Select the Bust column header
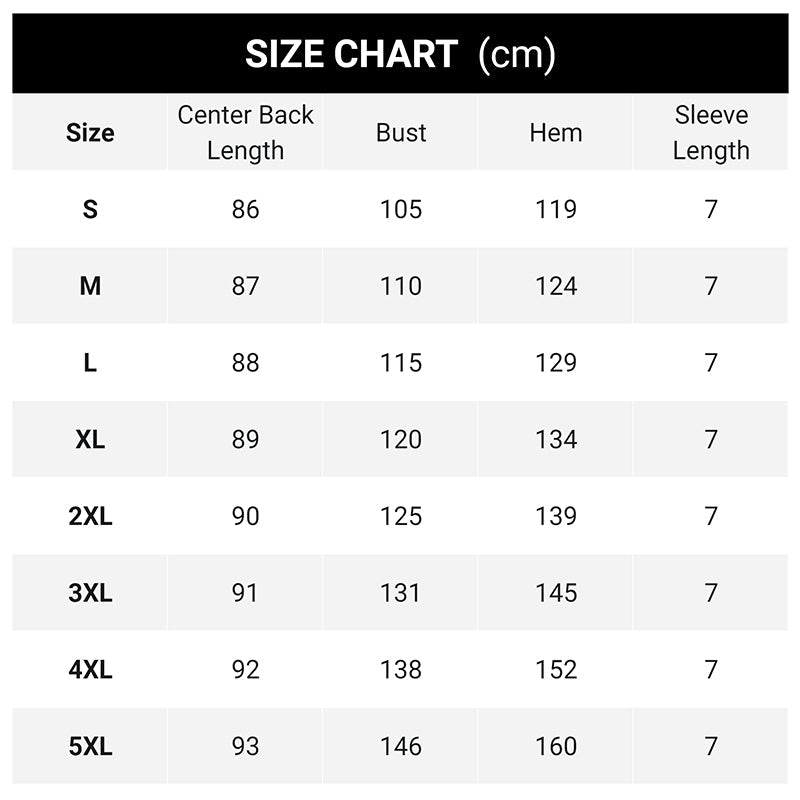This screenshot has height=800, width=800. tap(401, 133)
